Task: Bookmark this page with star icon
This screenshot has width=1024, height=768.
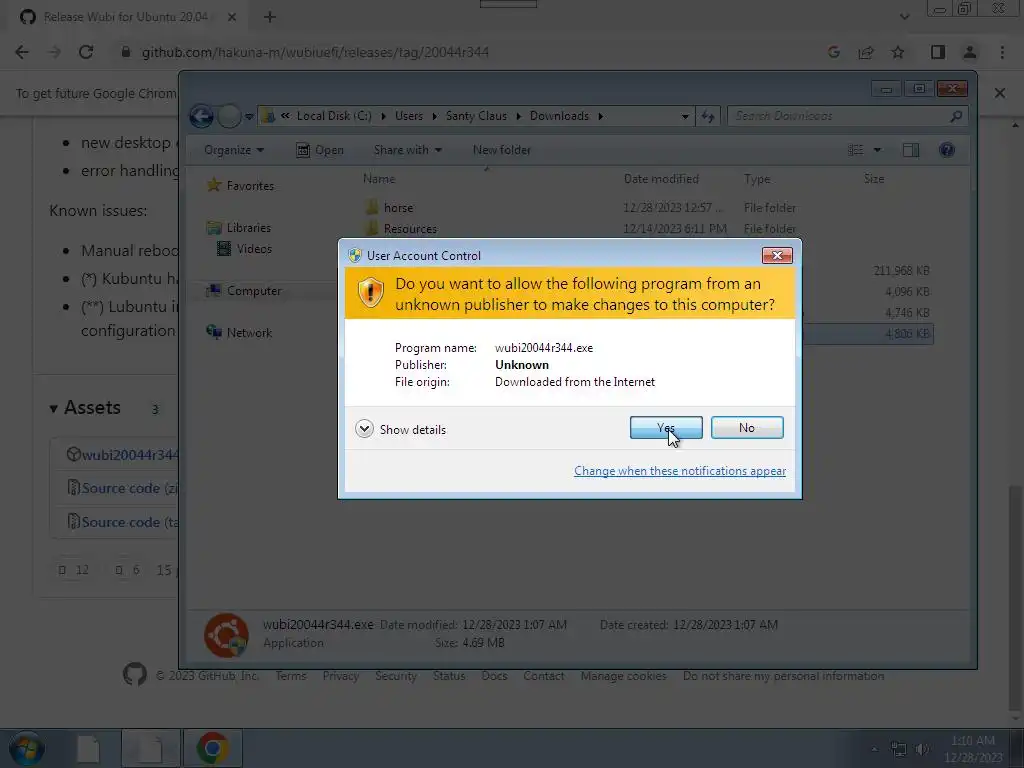Action: tap(898, 52)
